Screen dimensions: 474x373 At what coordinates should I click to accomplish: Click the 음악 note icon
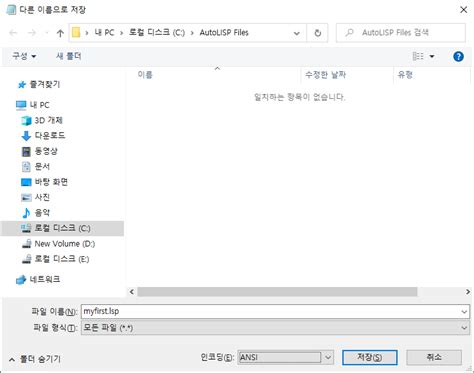[x=26, y=213]
